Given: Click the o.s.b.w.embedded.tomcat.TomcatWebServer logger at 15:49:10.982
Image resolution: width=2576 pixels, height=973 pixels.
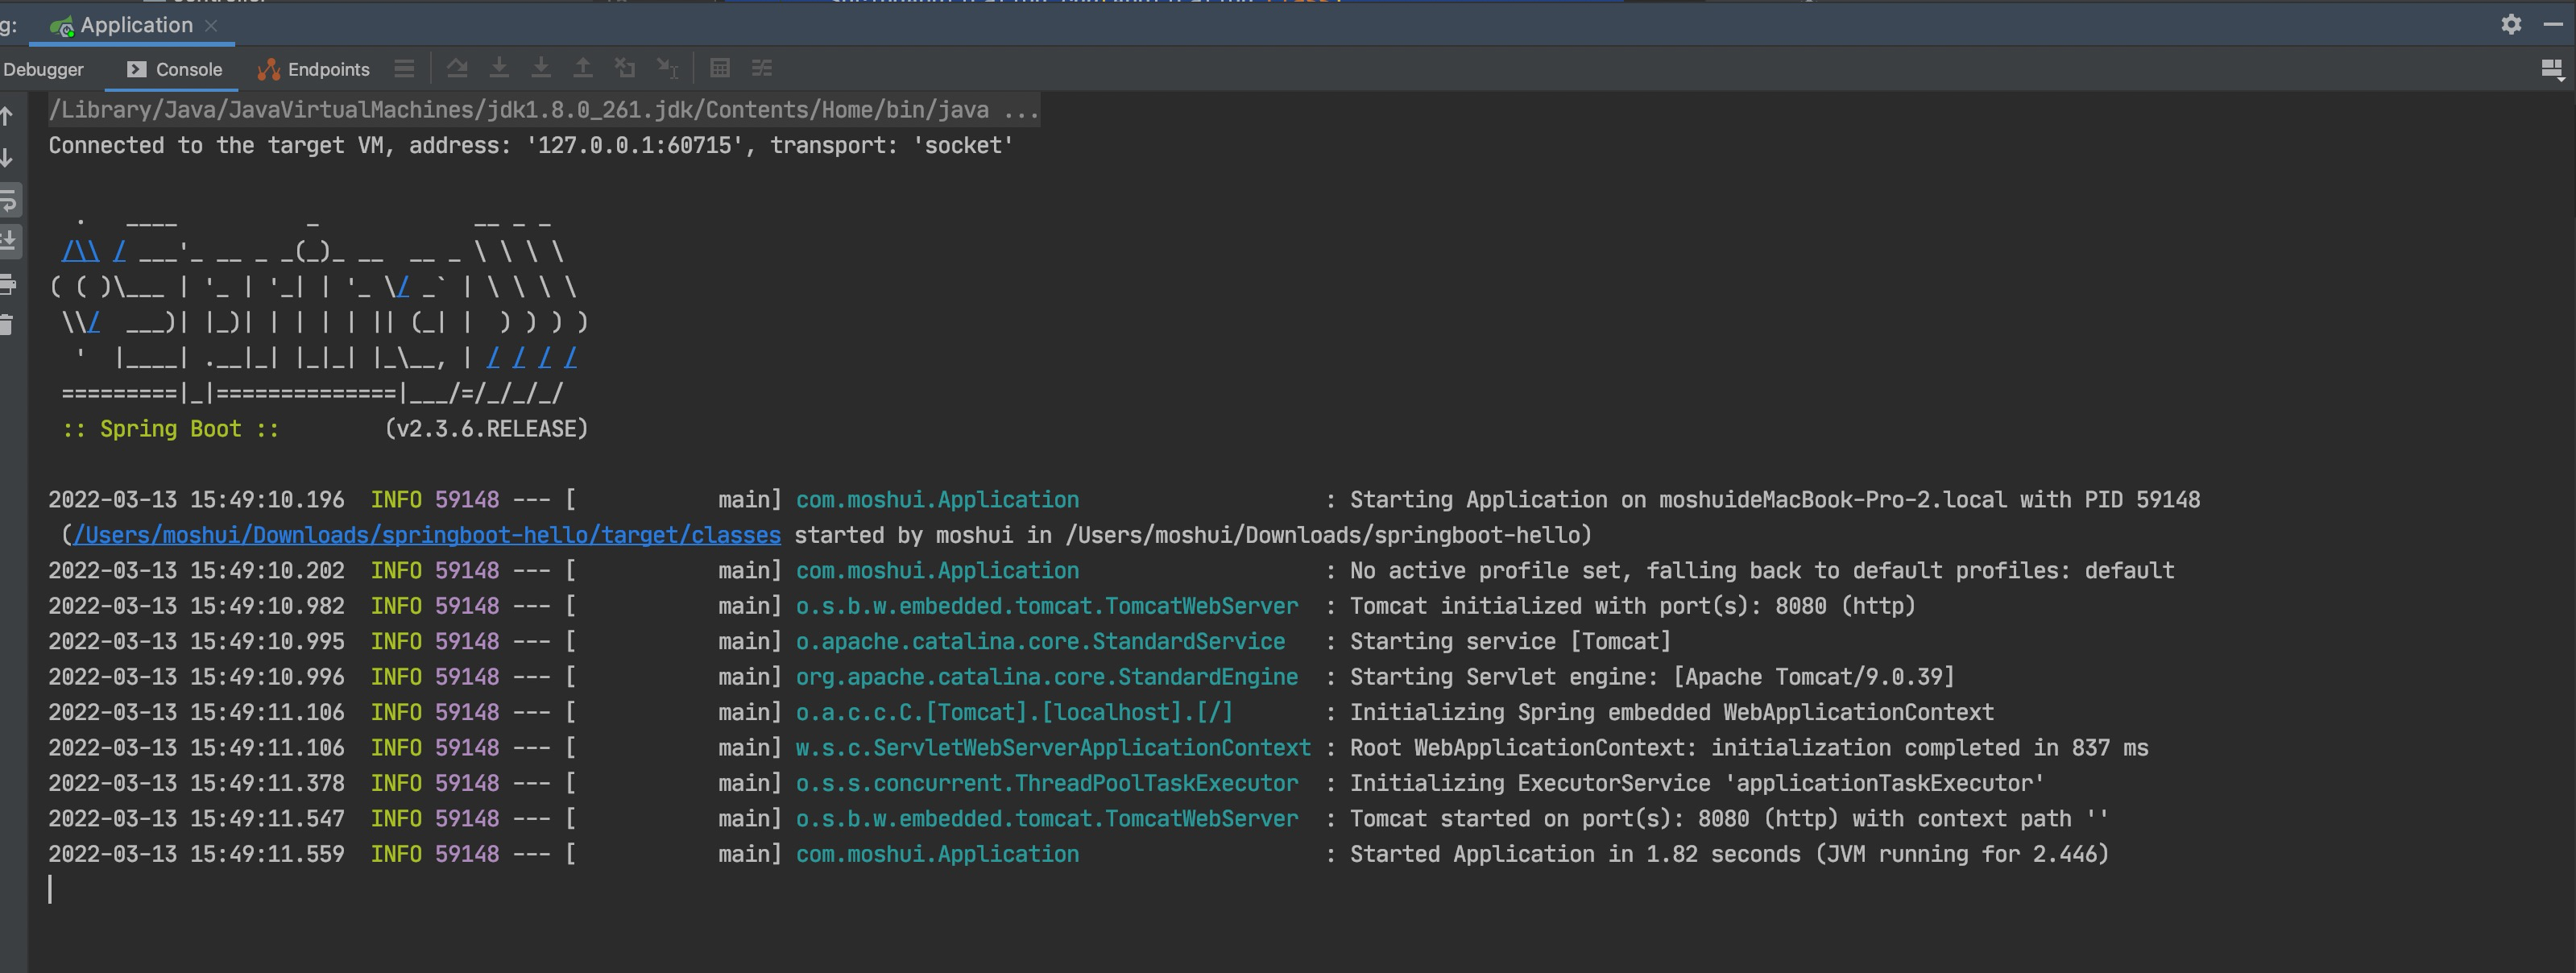Looking at the screenshot, I should [x=1046, y=606].
